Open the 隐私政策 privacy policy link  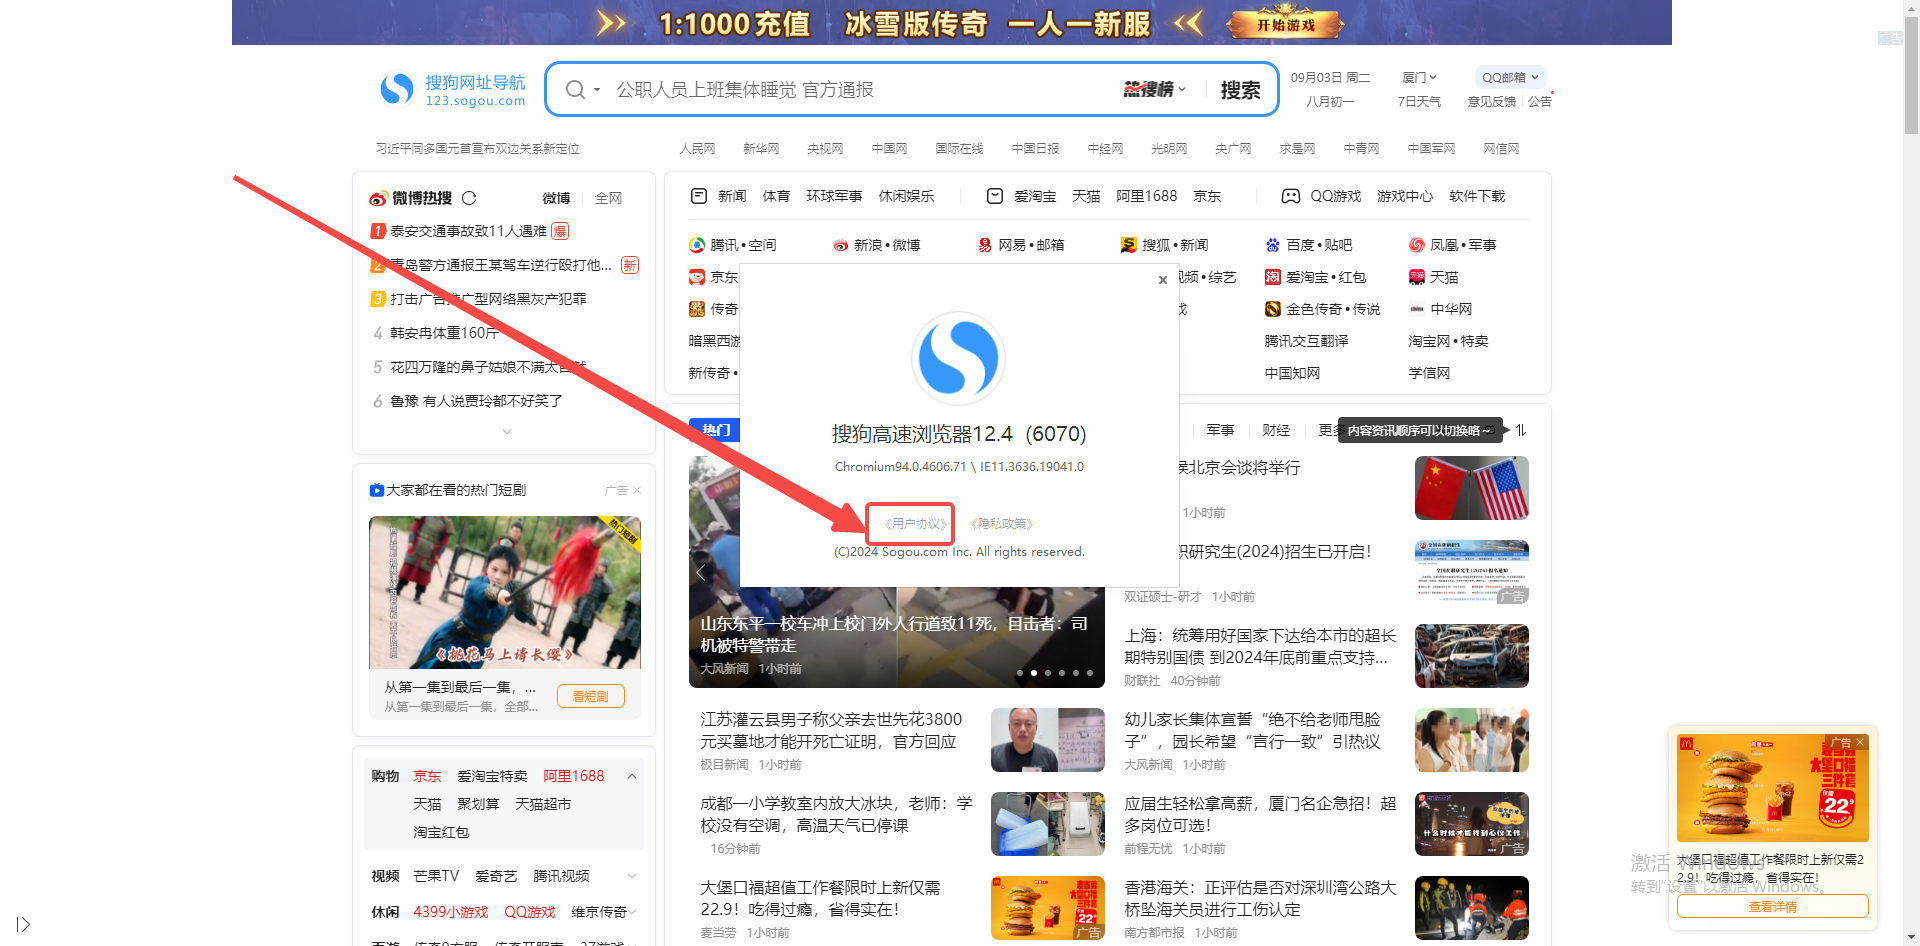pos(1002,524)
